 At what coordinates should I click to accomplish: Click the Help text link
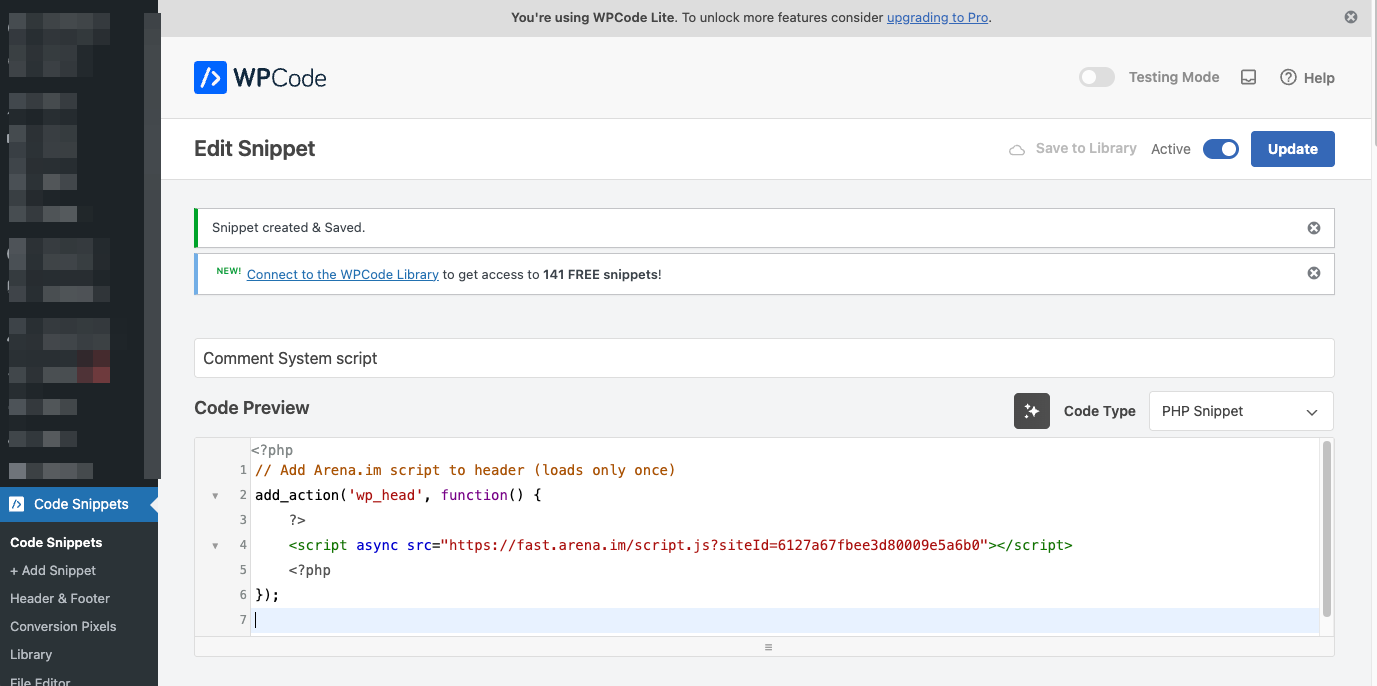(x=1319, y=78)
